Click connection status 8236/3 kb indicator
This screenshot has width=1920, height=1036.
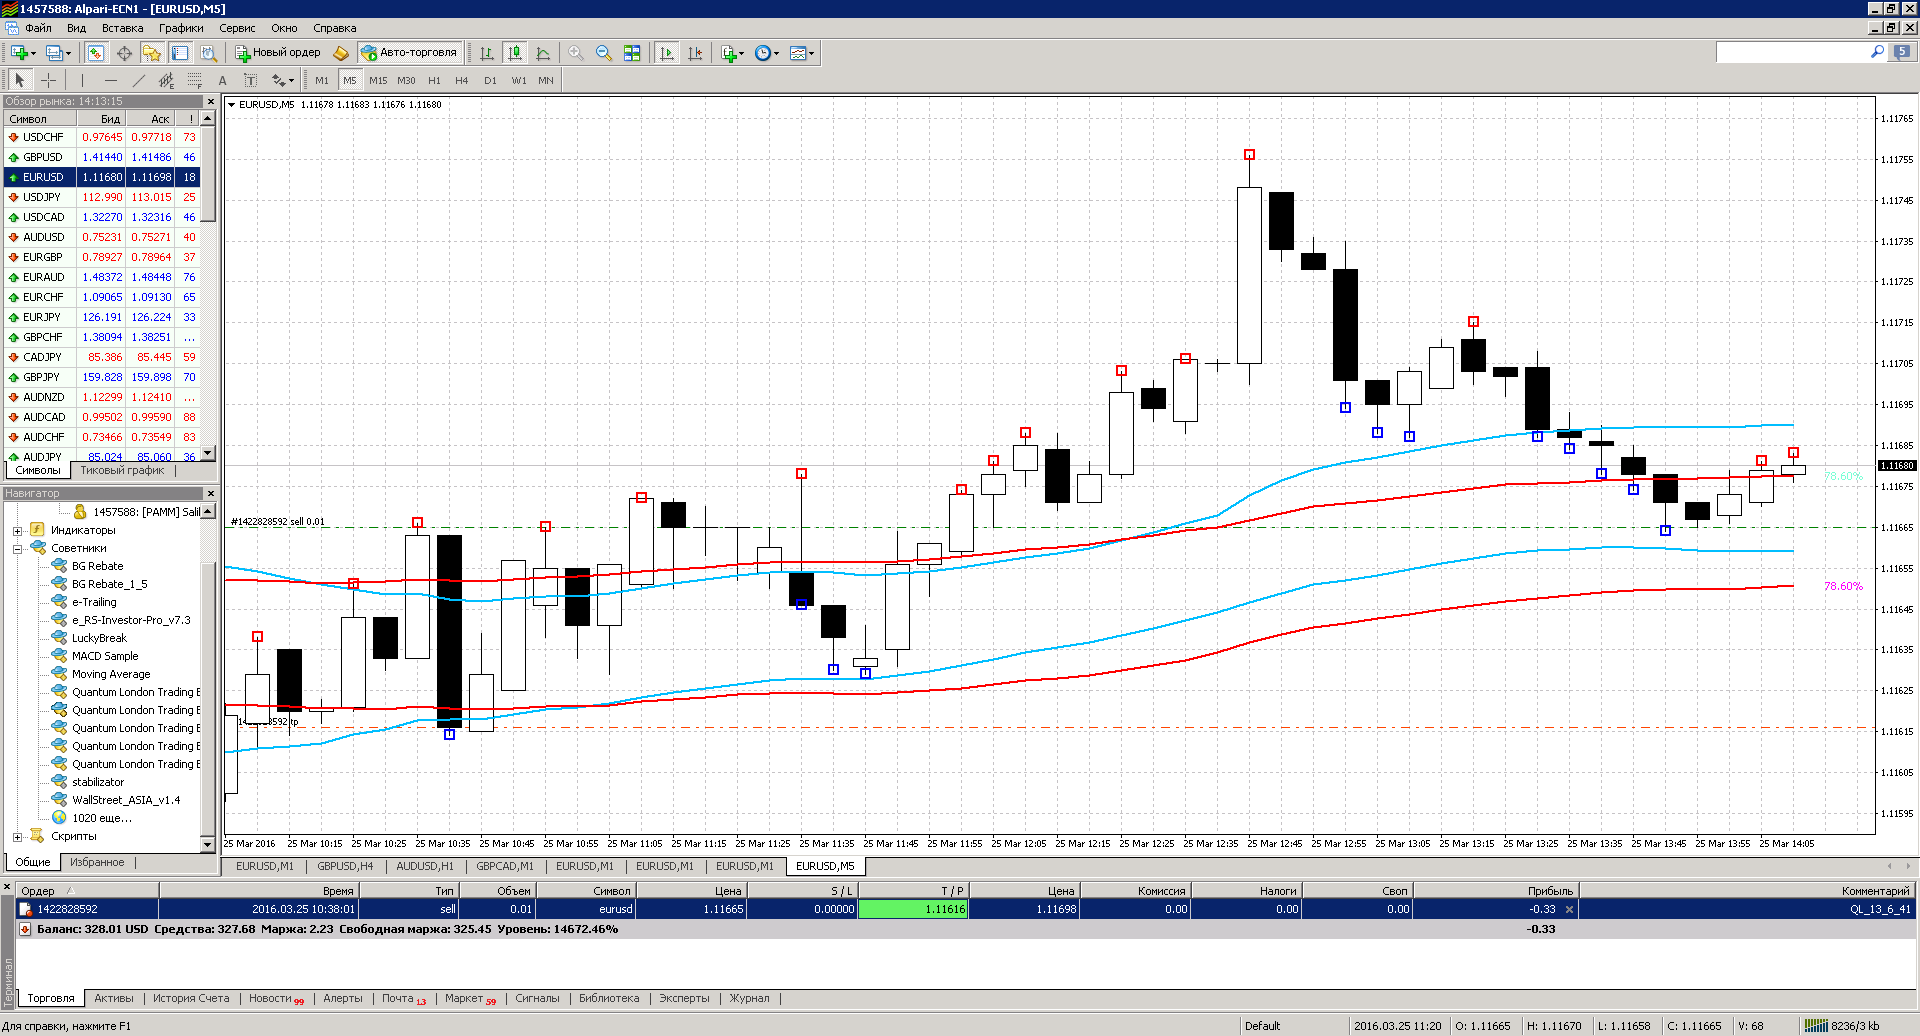click(1843, 1026)
